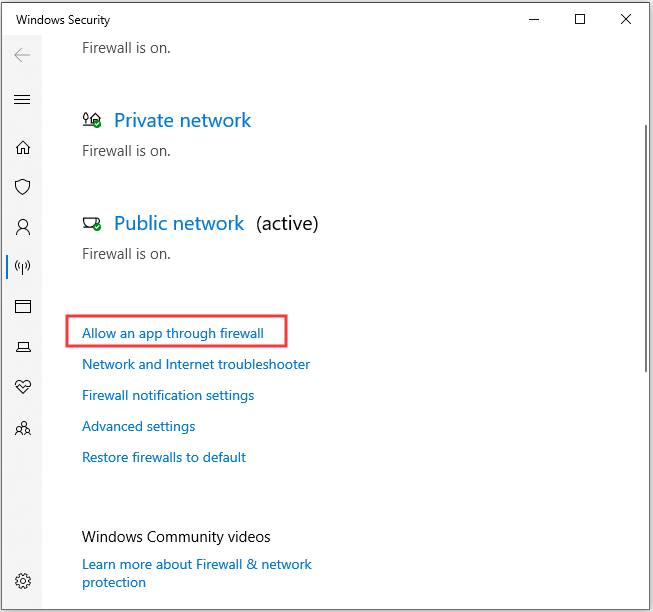
Task: Click the back arrow icon
Action: 22,55
